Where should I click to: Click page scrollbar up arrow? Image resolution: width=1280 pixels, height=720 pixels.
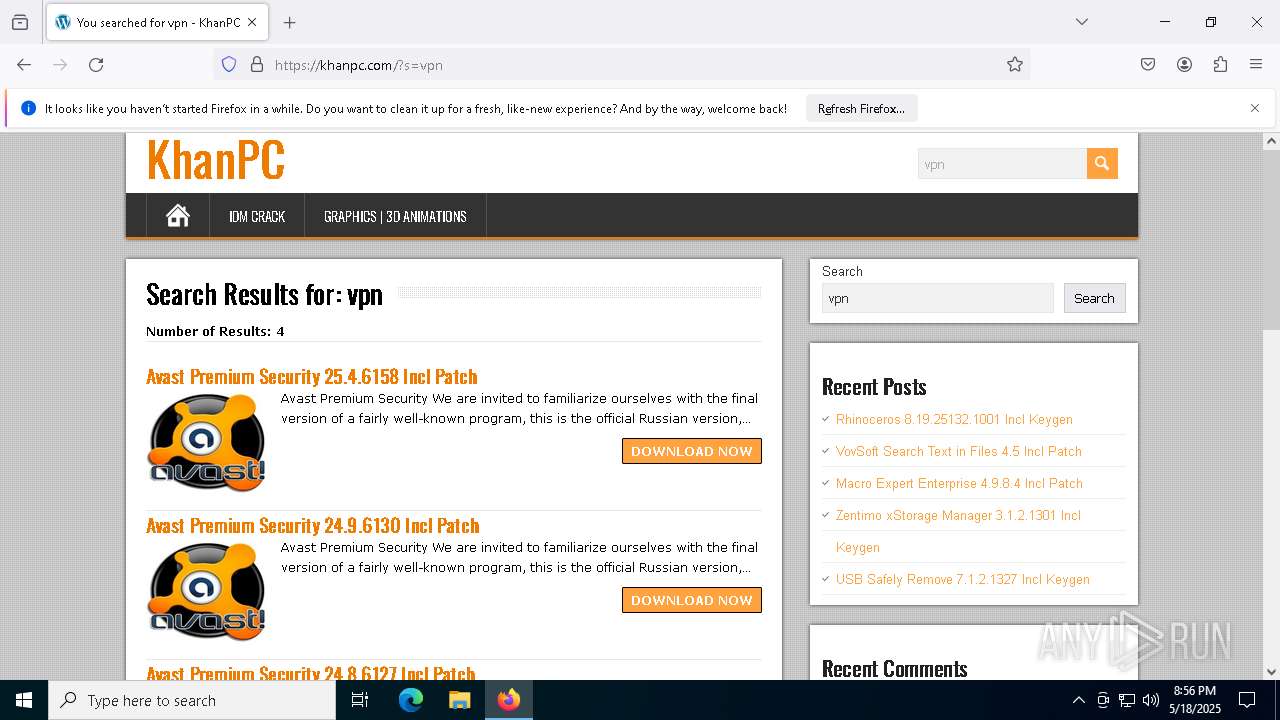[1271, 141]
